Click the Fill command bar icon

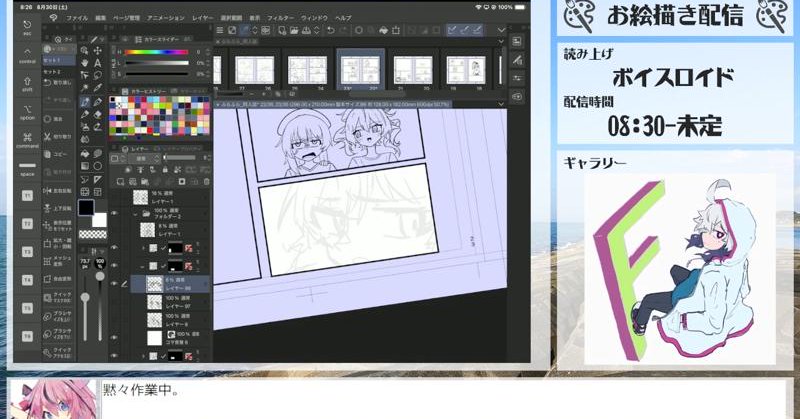pos(383,31)
